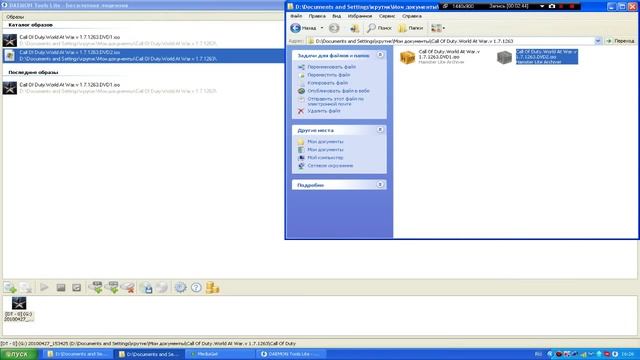Open the address bar dropdown arrow
This screenshot has height=360, width=640.
click(x=598, y=41)
